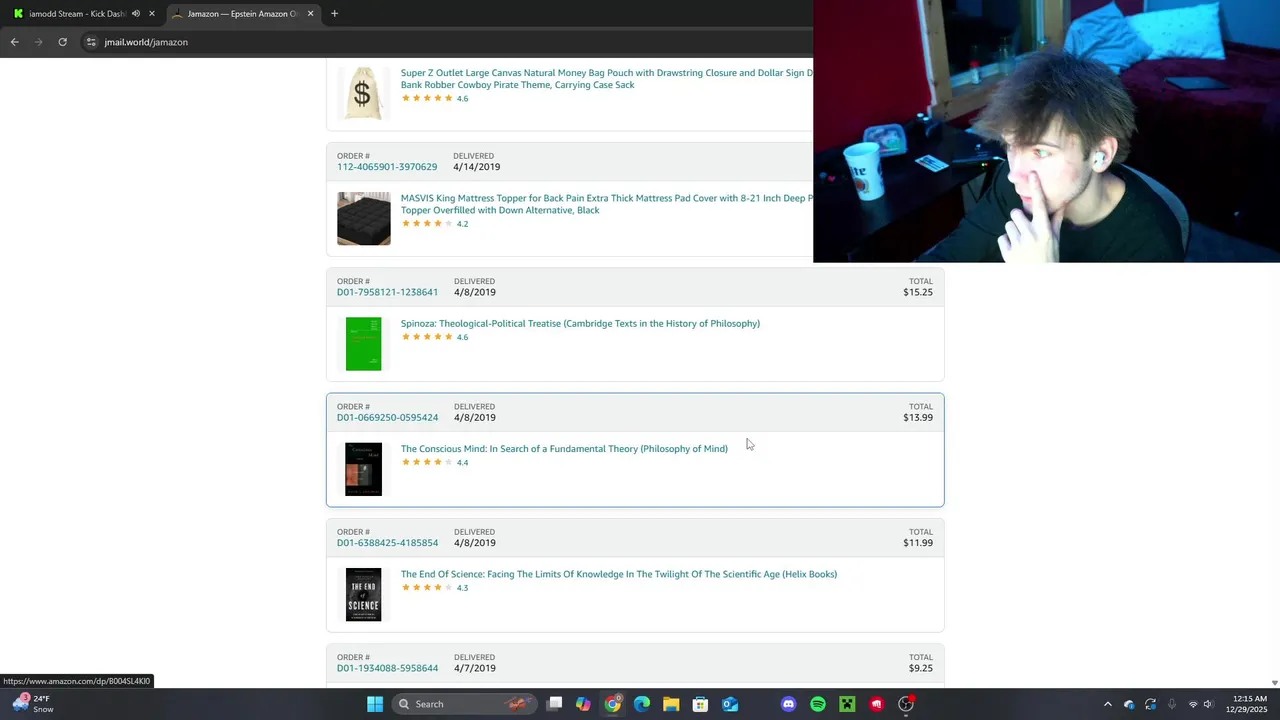Open The Conscious Mind book link

pos(564,449)
